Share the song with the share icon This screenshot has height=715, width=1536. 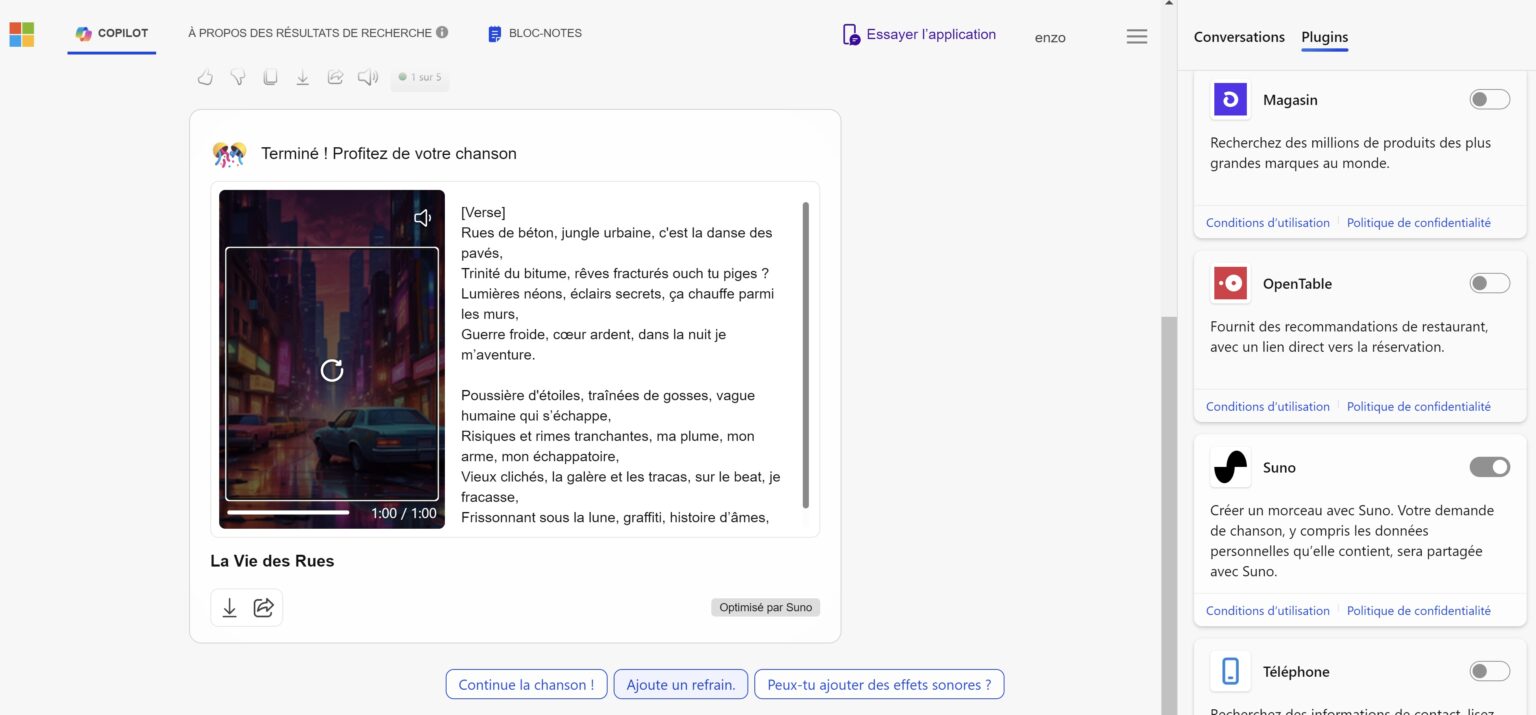click(264, 607)
